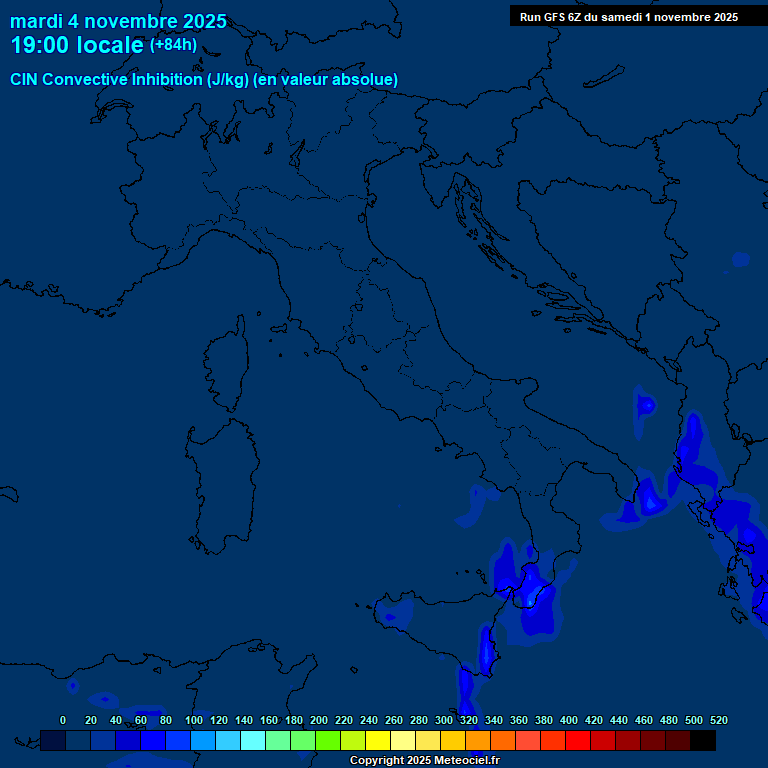
Task: Click the orange swatch between 320 and 340
Action: 478,741
